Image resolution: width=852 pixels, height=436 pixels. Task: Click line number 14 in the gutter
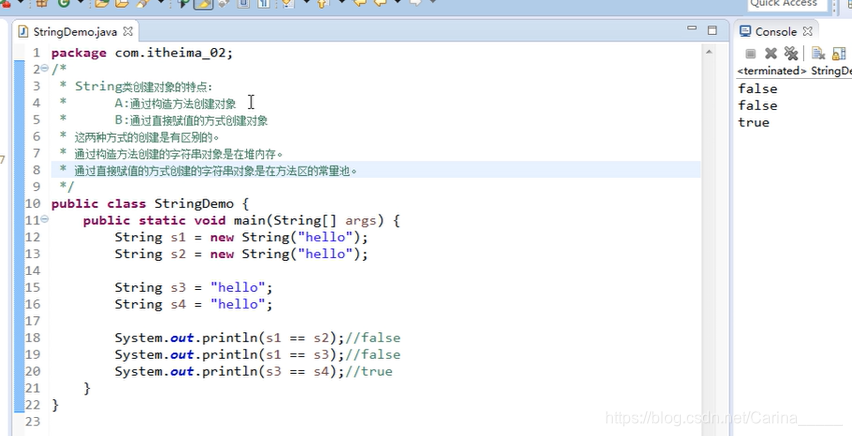click(x=33, y=271)
